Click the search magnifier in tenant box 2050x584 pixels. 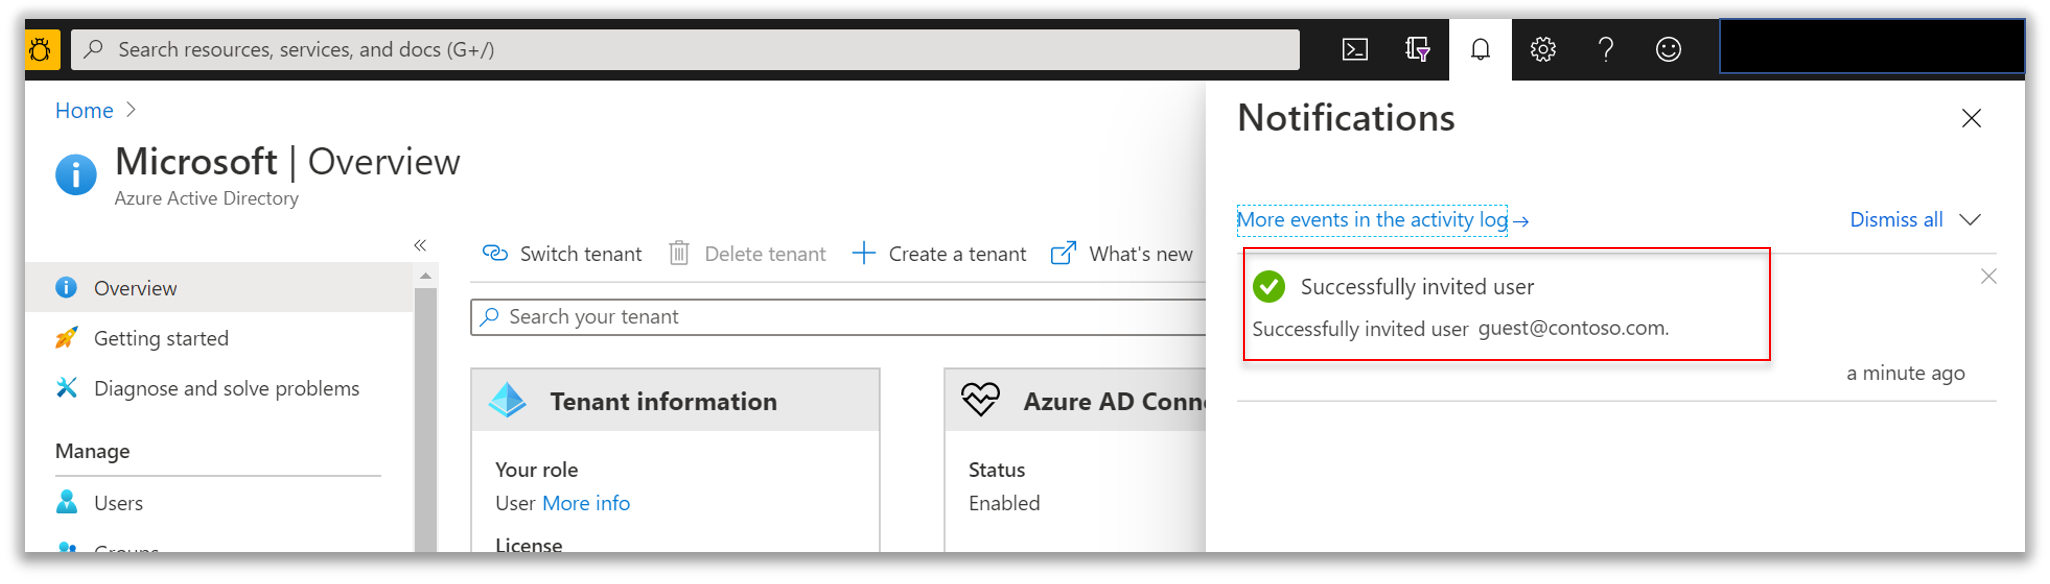(x=489, y=317)
